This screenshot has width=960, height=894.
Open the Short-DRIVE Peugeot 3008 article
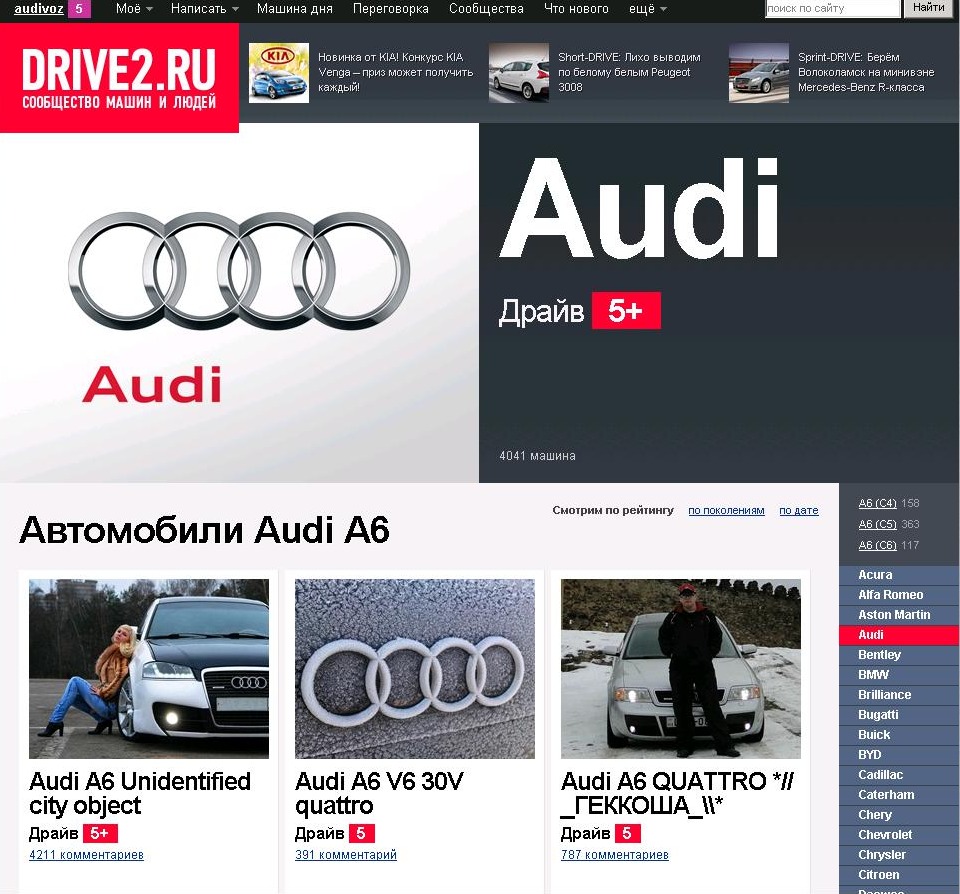tap(629, 72)
